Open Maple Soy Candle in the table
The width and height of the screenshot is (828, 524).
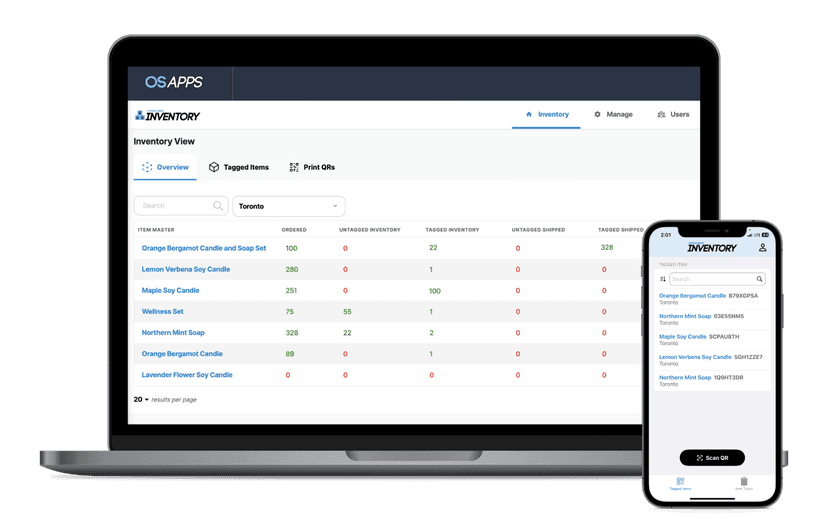click(x=170, y=290)
